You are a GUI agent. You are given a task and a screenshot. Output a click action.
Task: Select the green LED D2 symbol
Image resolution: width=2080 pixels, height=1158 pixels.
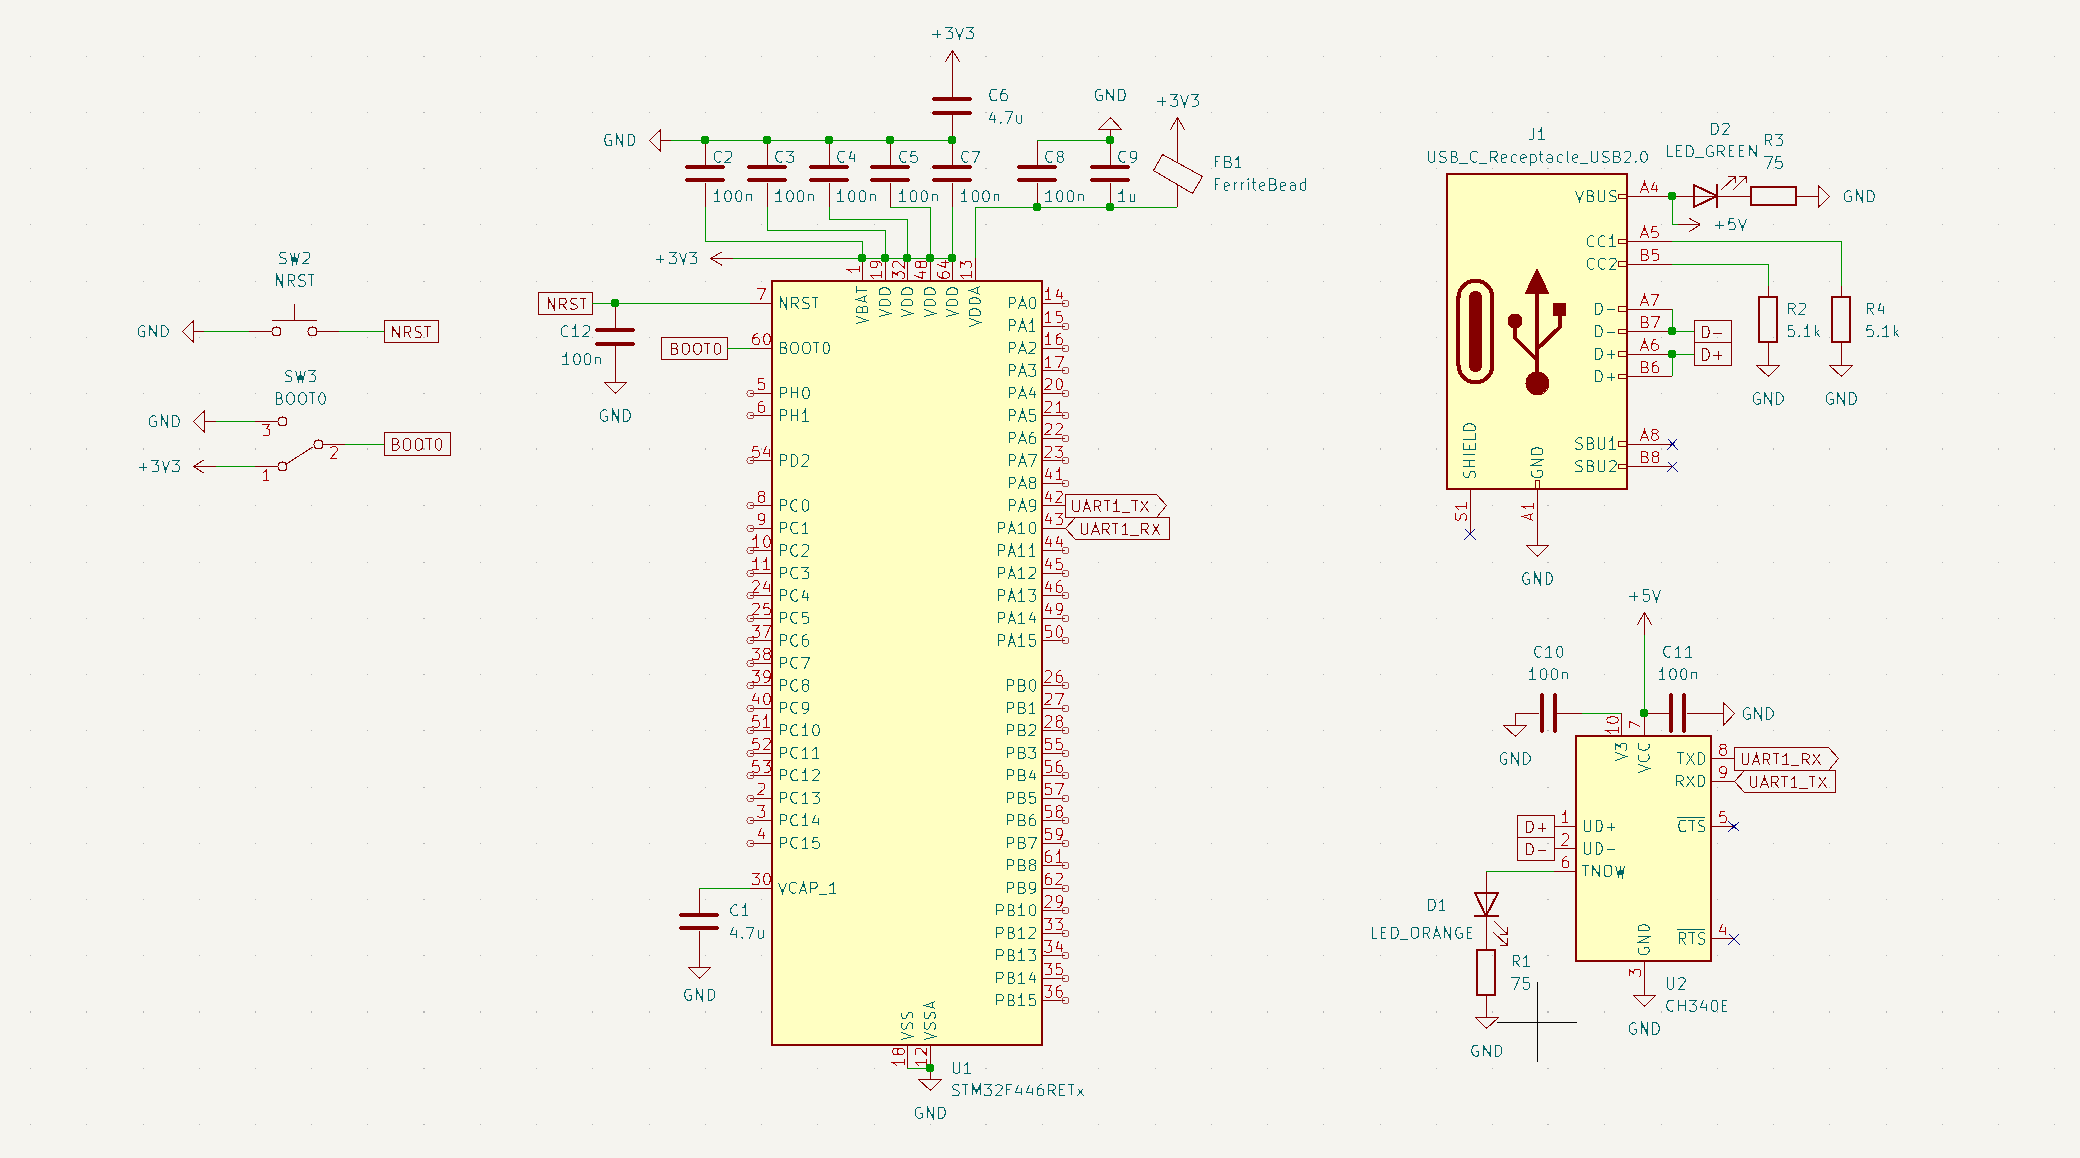point(1707,196)
